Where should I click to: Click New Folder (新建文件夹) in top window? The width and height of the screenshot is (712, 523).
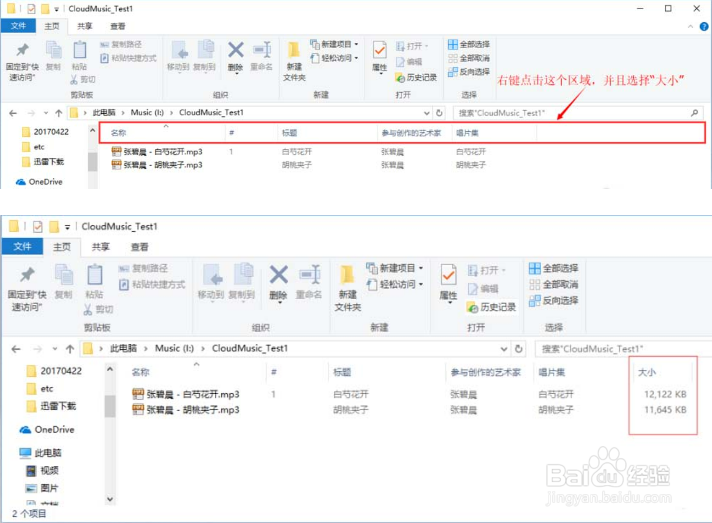point(294,61)
